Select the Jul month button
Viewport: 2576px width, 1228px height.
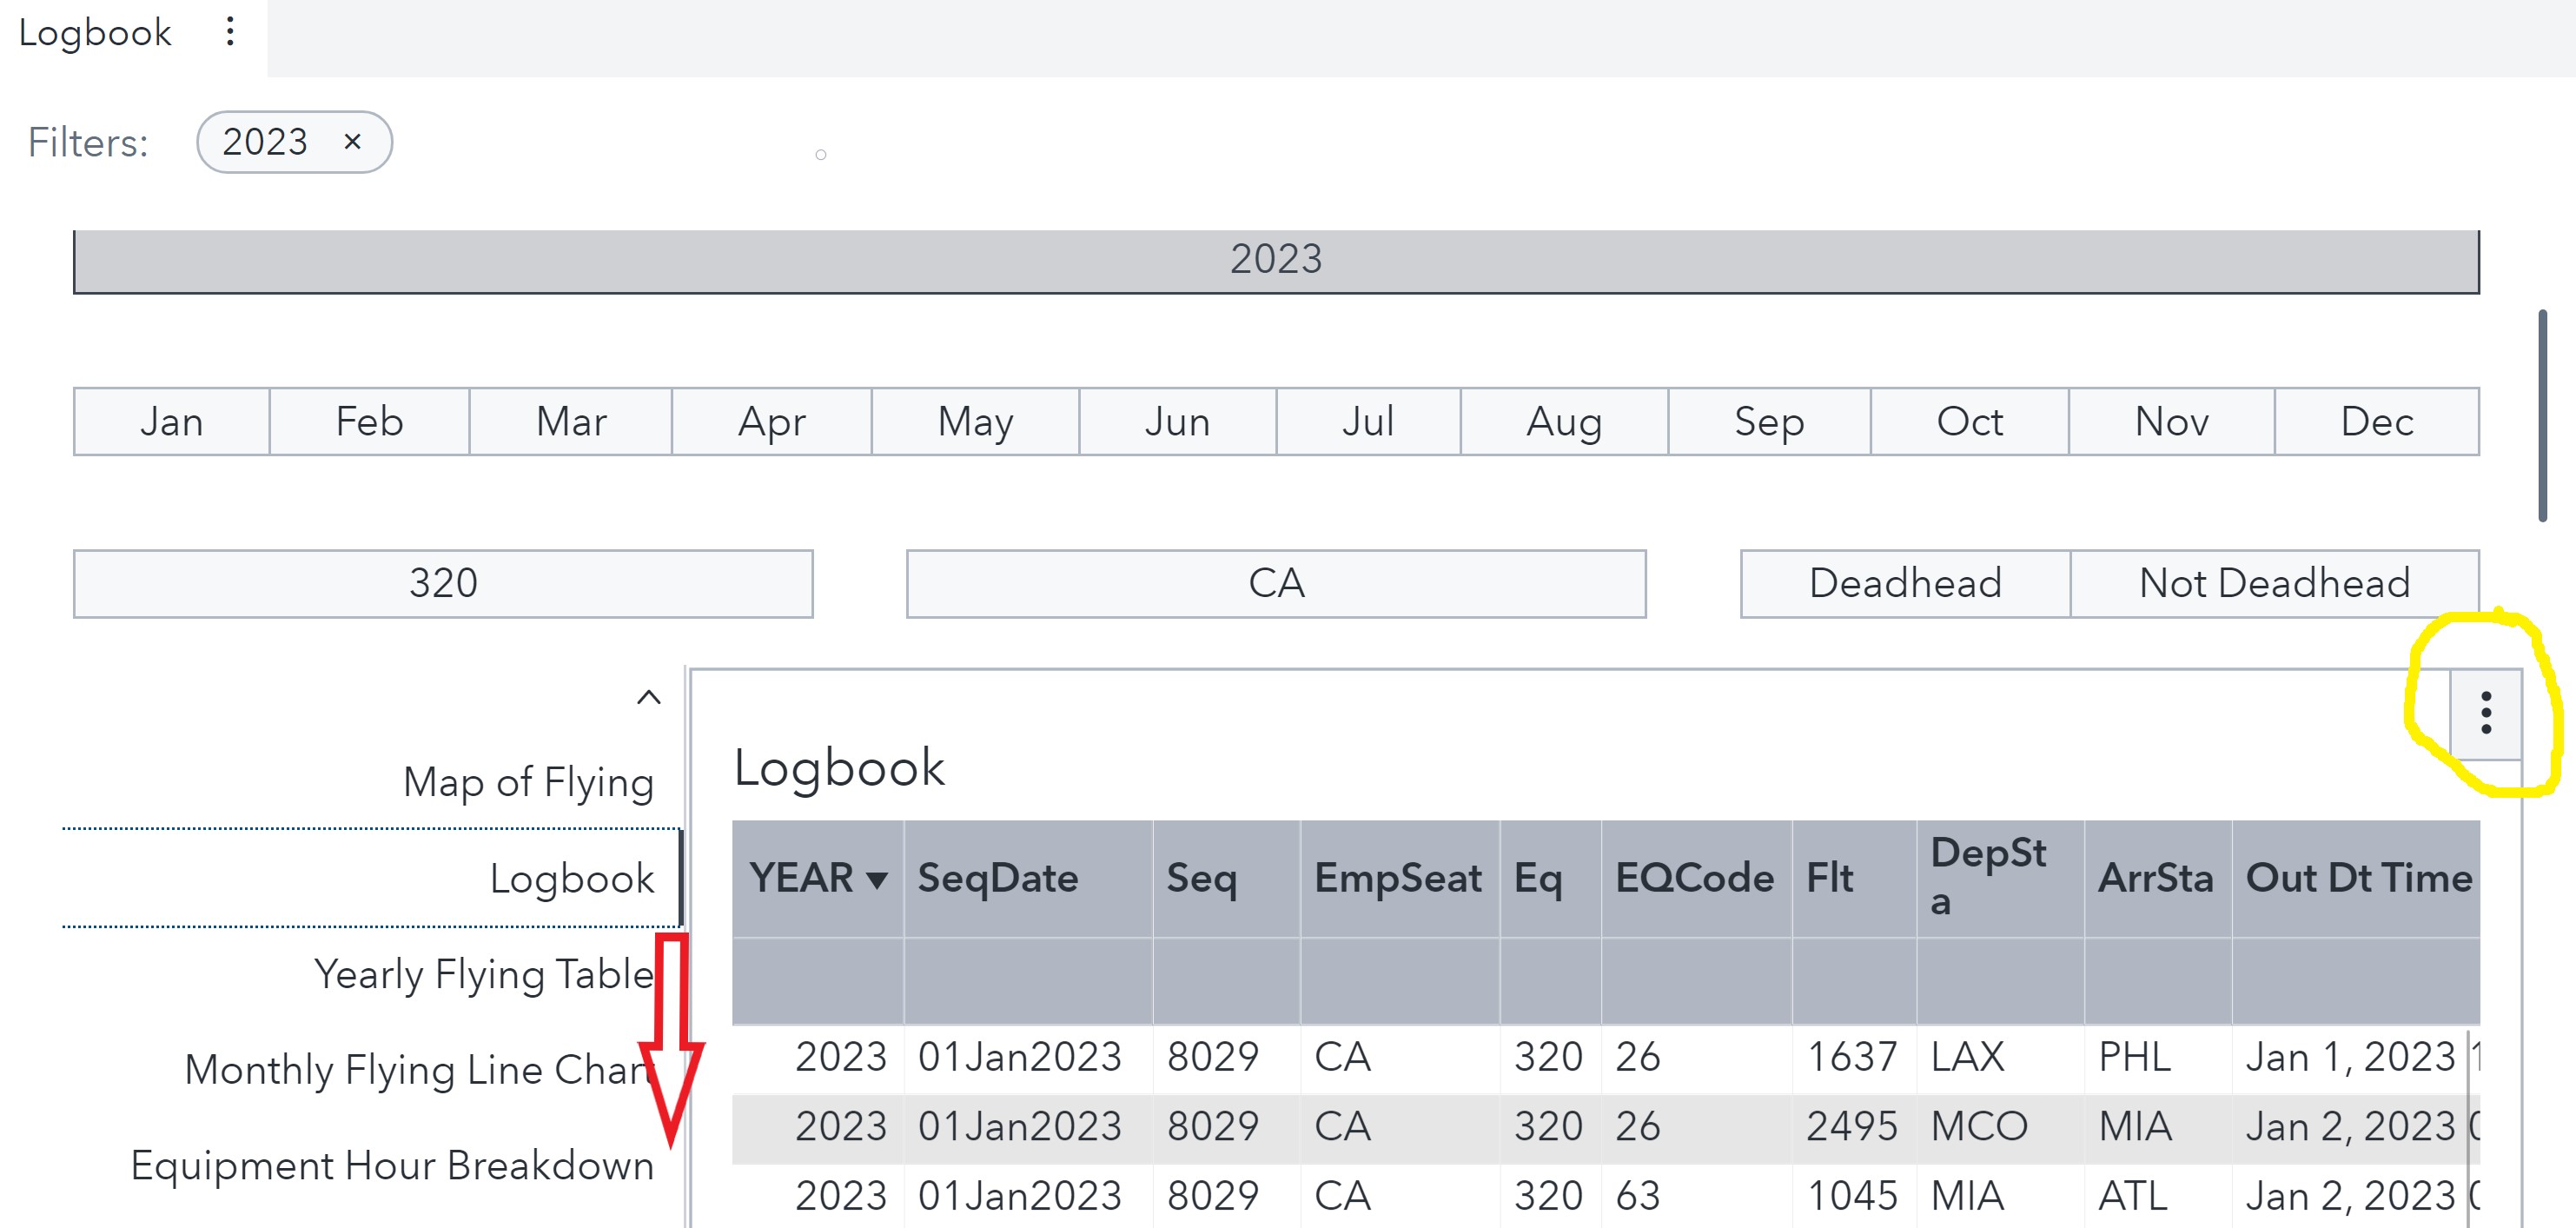[x=1367, y=422]
